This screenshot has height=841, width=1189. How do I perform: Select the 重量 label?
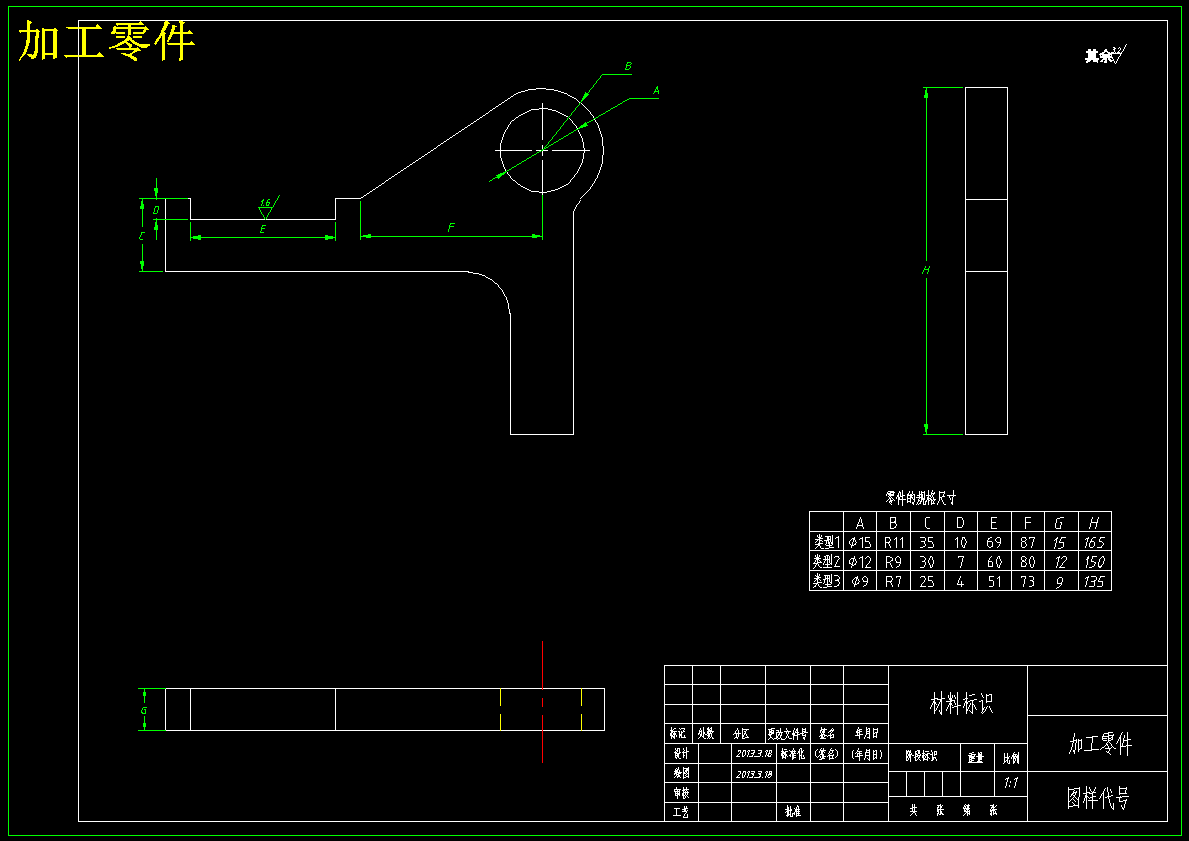click(975, 758)
